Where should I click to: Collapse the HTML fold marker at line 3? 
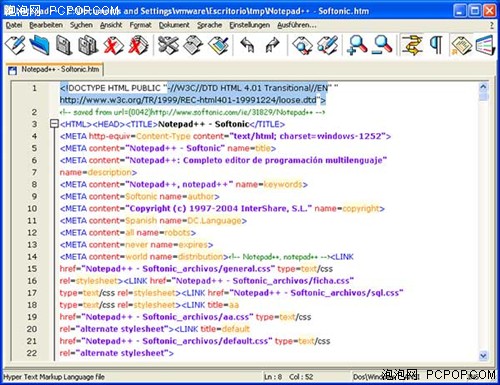point(54,124)
